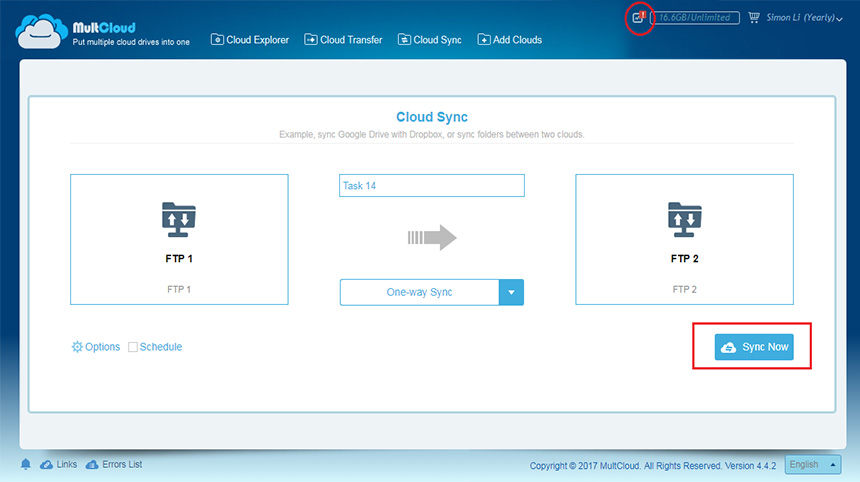860x482 pixels.
Task: Click the Sync Now button
Action: [754, 347]
